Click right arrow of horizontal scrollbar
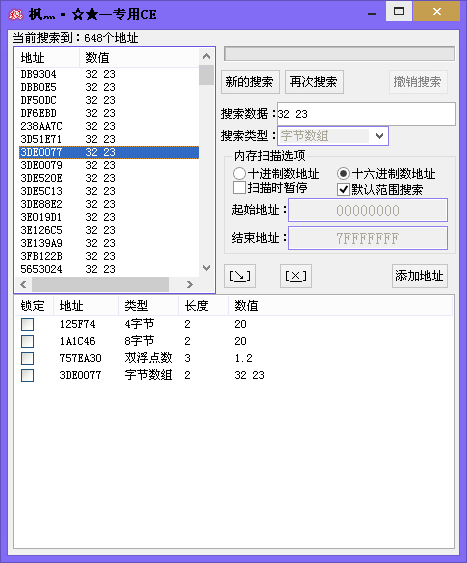The height and width of the screenshot is (563, 467). pos(190,285)
